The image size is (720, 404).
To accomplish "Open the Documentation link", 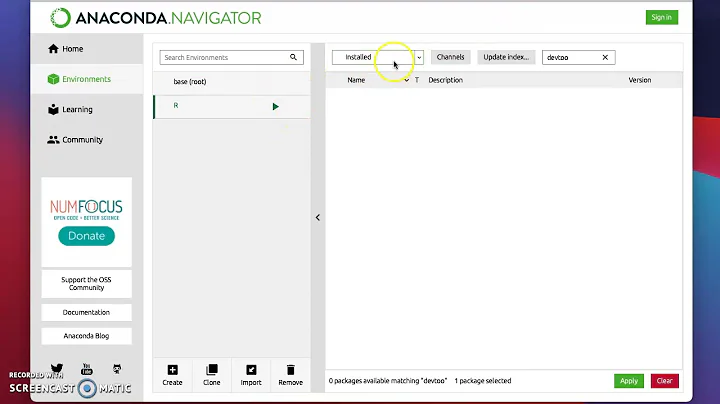I will pyautogui.click(x=86, y=312).
